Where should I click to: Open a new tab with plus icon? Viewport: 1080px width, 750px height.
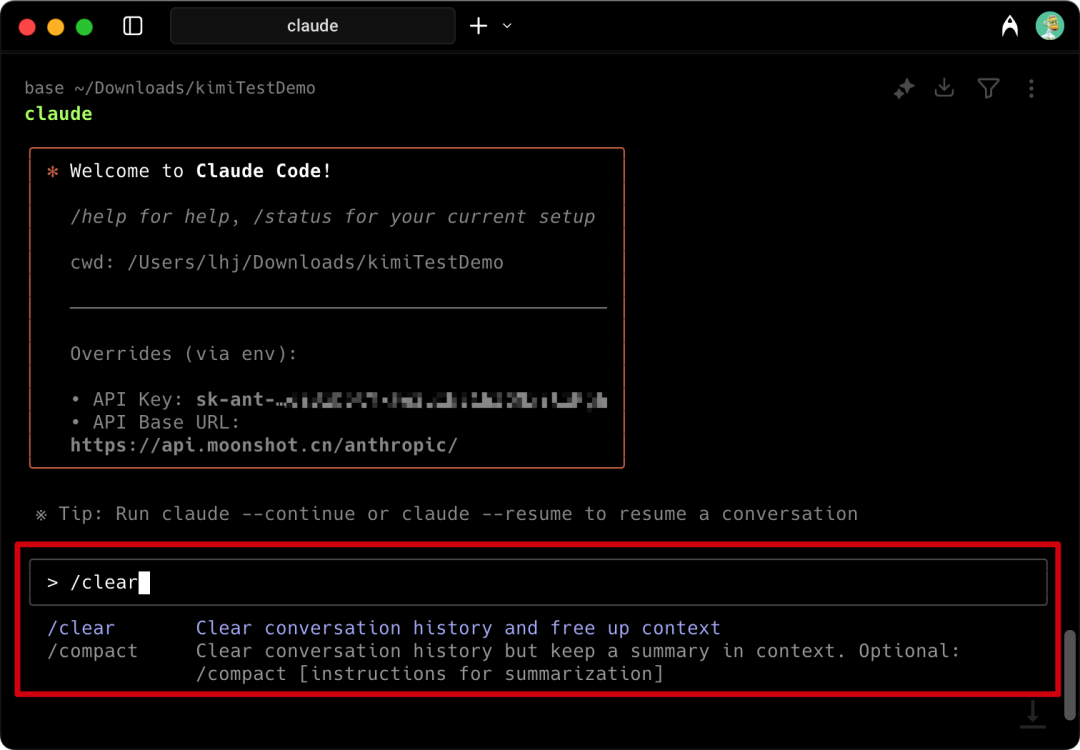(x=478, y=26)
